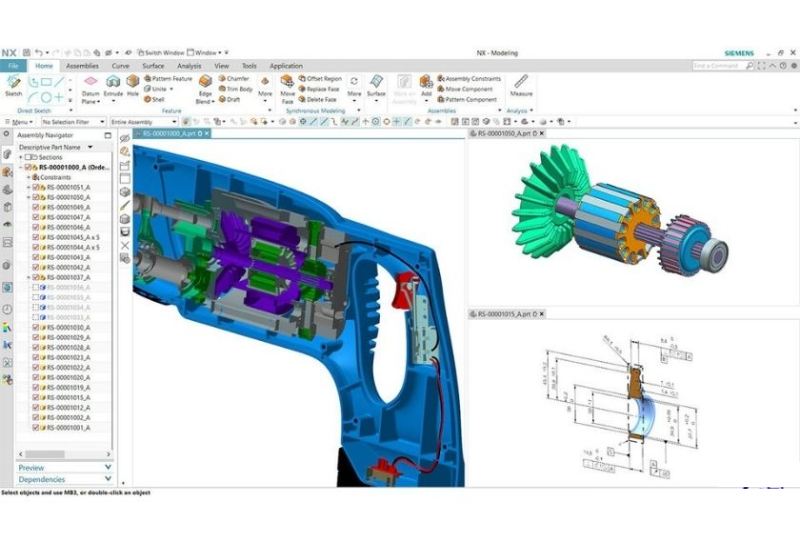Open the Add component tool
This screenshot has height=543, width=800.
426,86
